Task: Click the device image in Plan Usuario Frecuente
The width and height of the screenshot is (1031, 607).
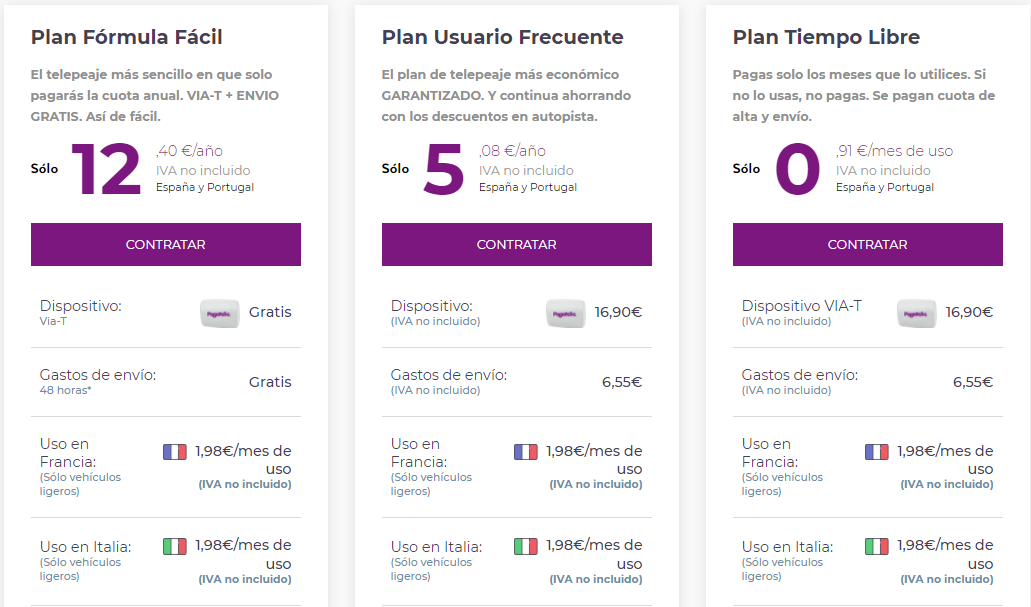Action: (x=565, y=314)
